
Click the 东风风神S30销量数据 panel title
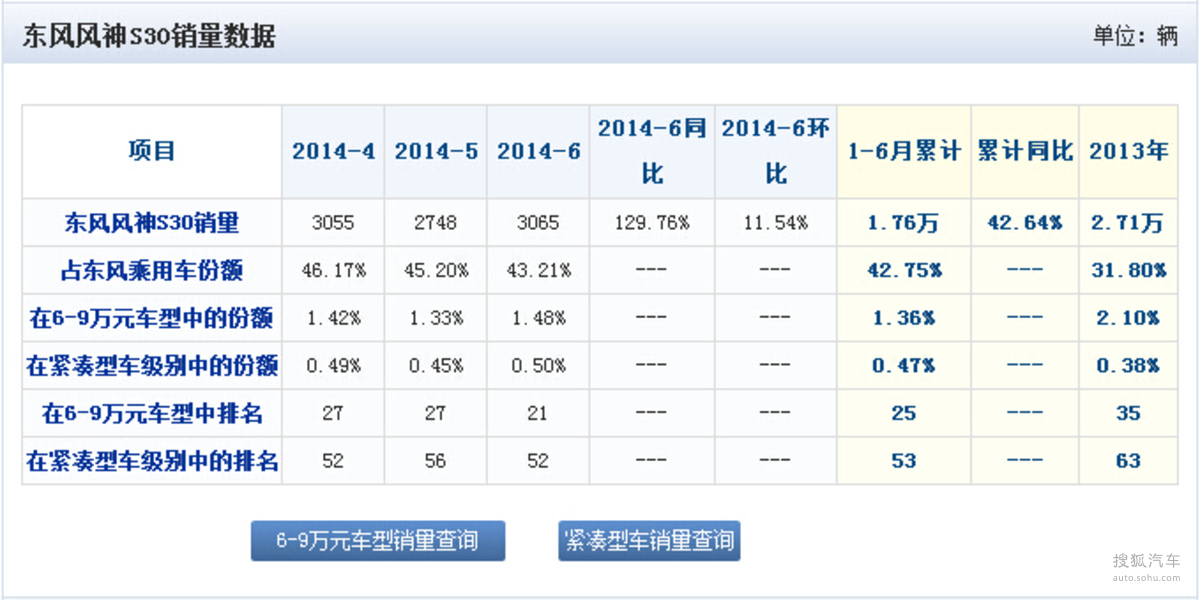pos(149,37)
